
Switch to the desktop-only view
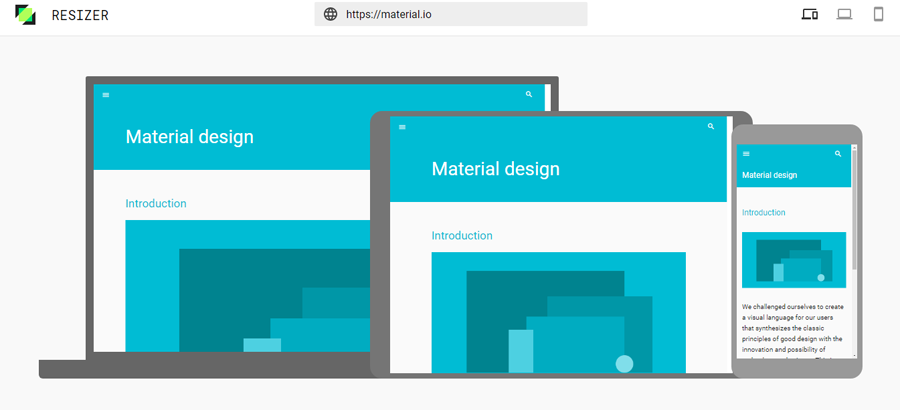coord(844,14)
